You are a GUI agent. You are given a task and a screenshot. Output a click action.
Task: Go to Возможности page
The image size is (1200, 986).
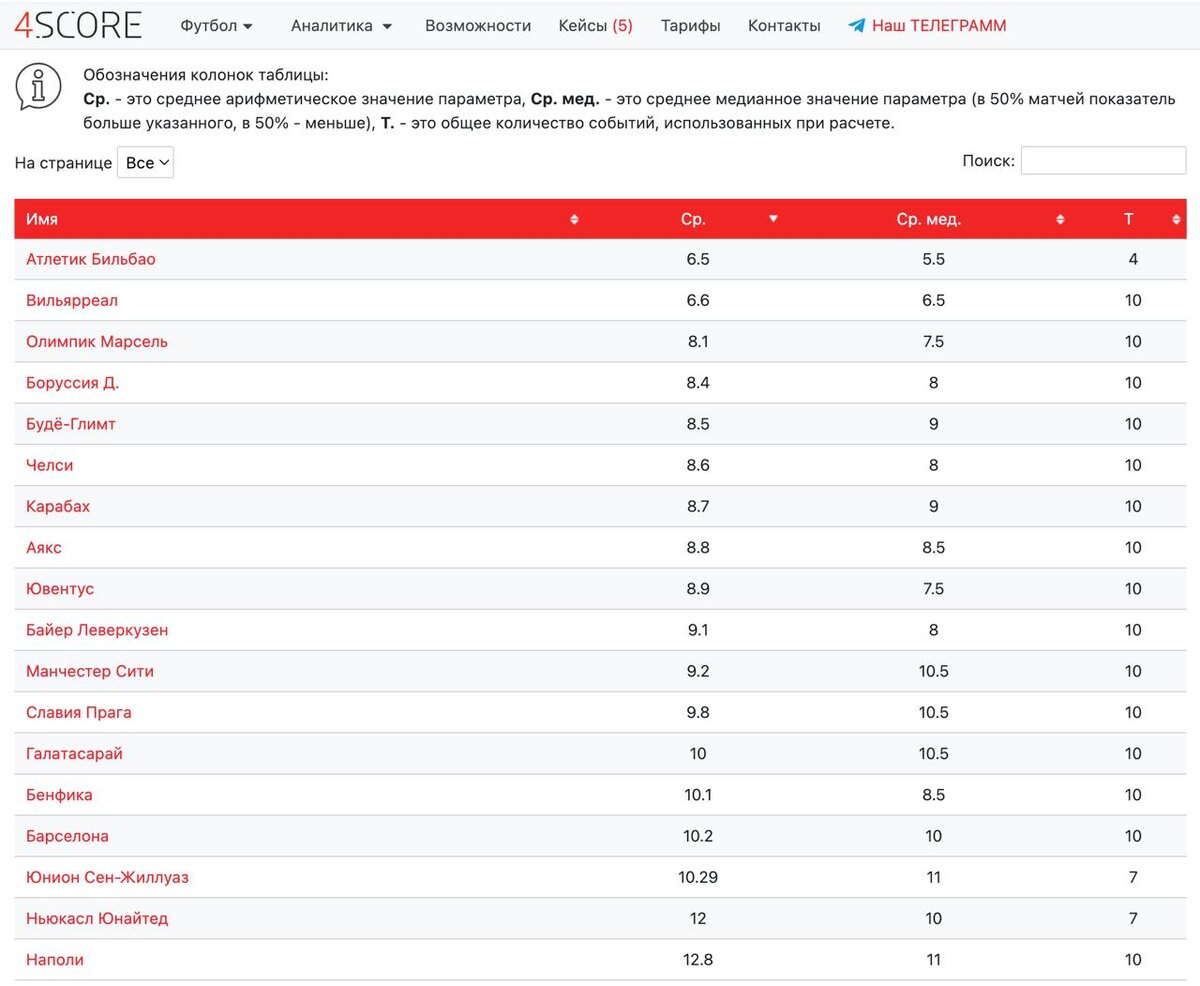[x=478, y=26]
